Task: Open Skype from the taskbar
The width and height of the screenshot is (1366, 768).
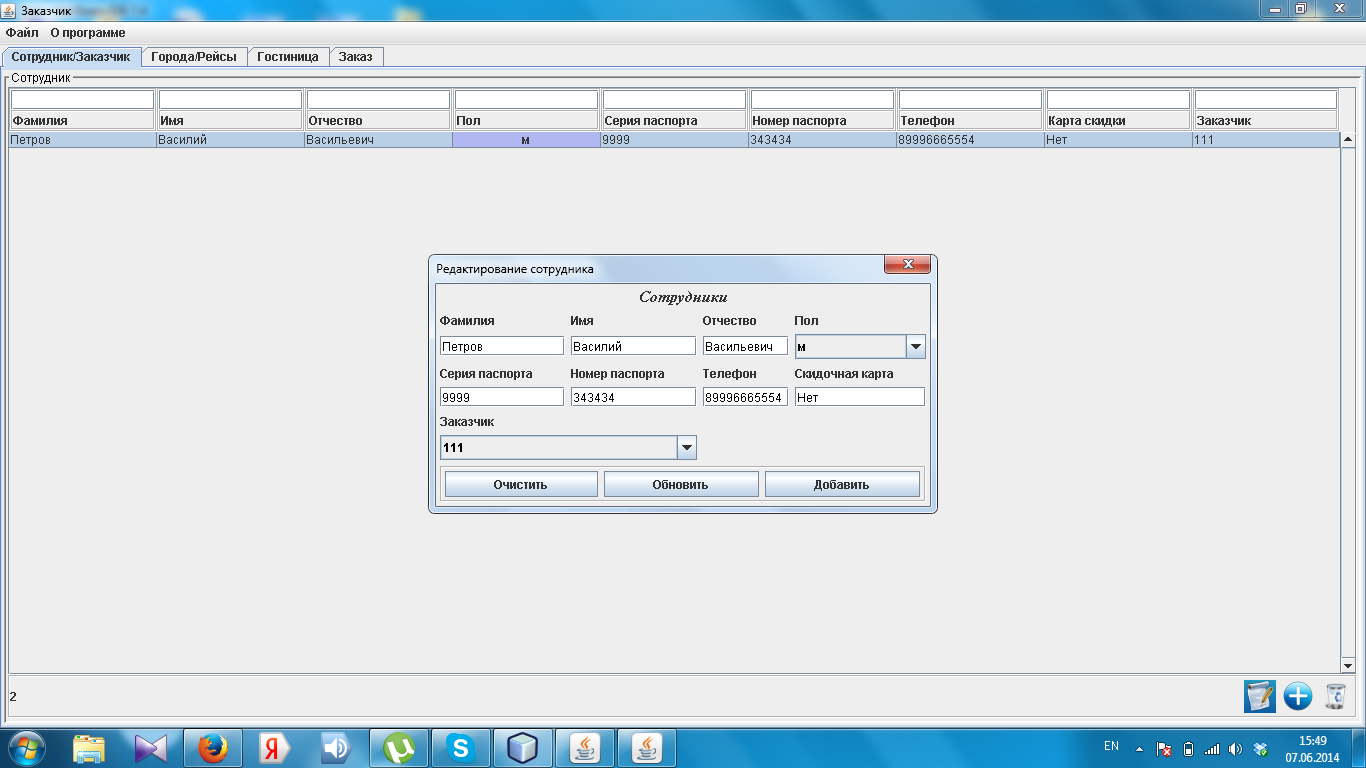Action: pos(460,748)
